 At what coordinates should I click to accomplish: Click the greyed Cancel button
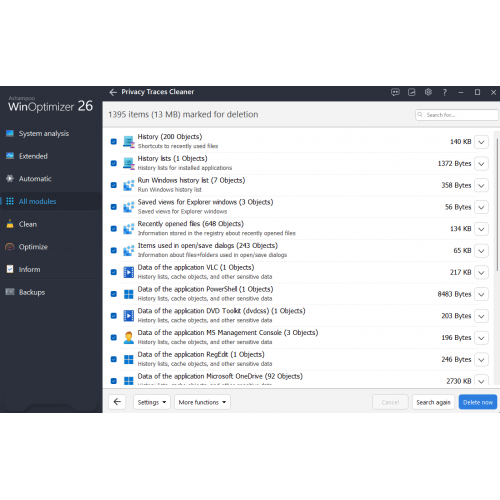pos(390,402)
